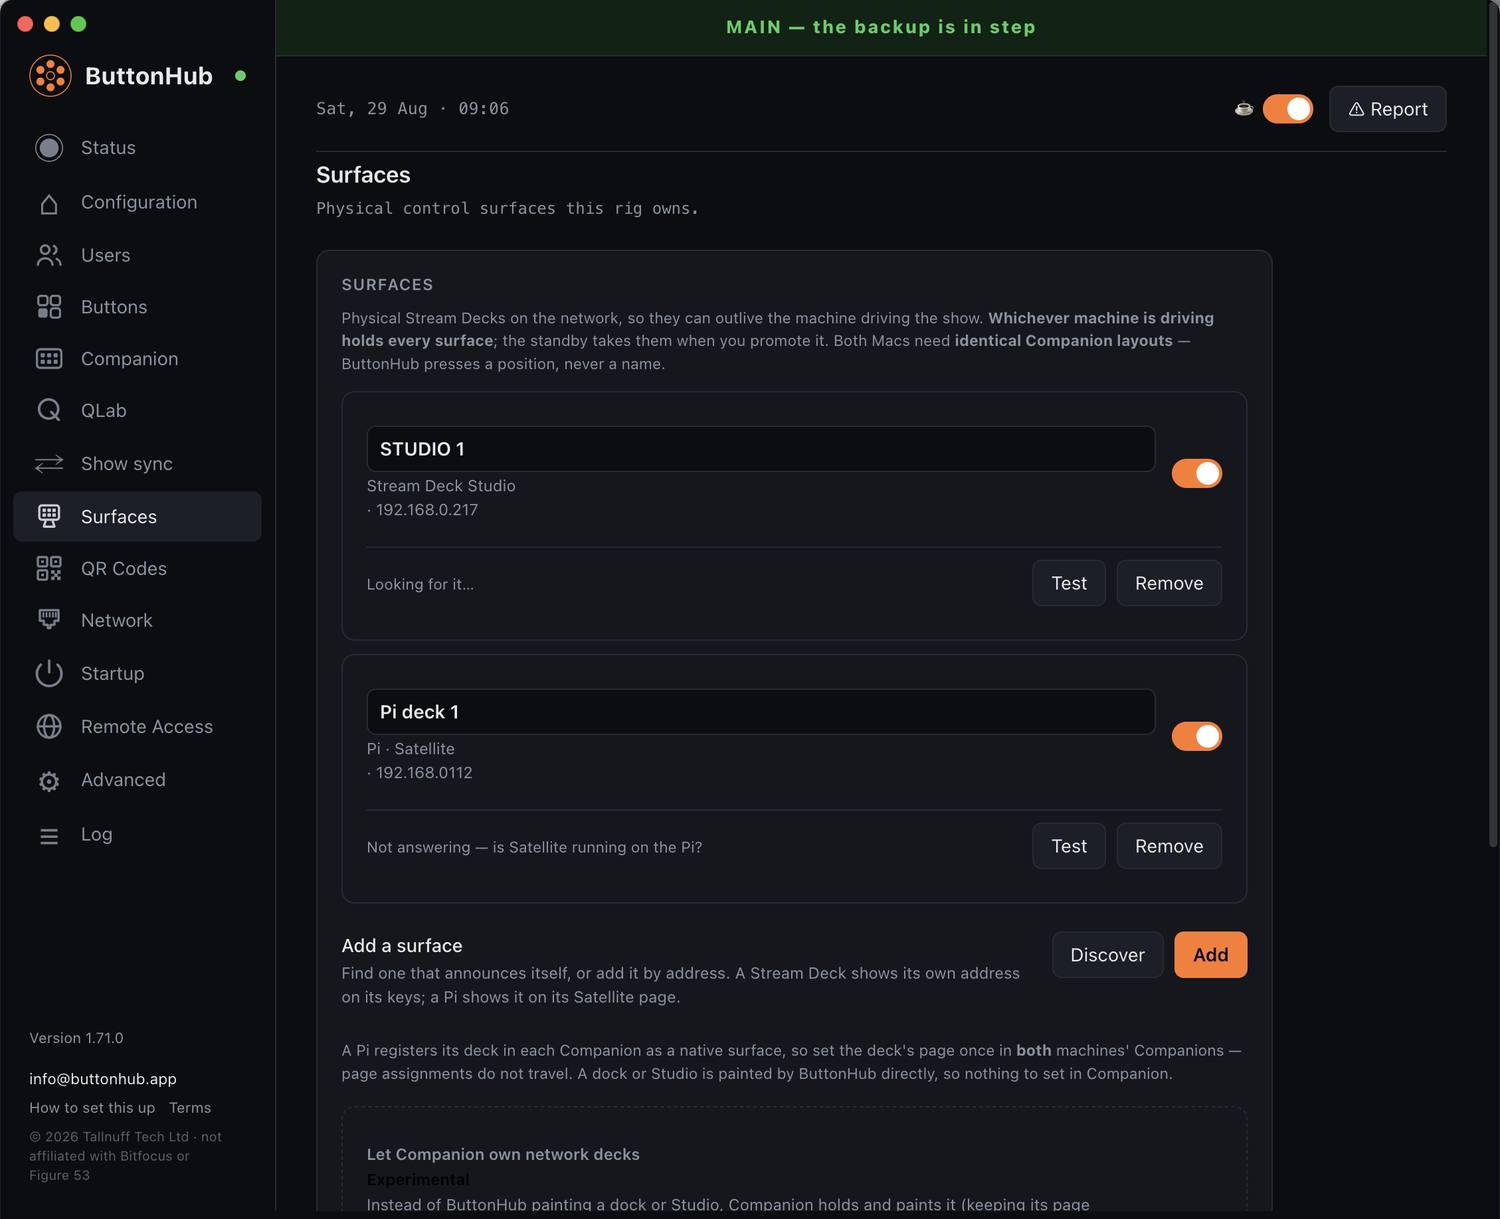Screen dimensions: 1500x1219
Task: Click the Version 1.71.0 text
Action: point(76,1038)
